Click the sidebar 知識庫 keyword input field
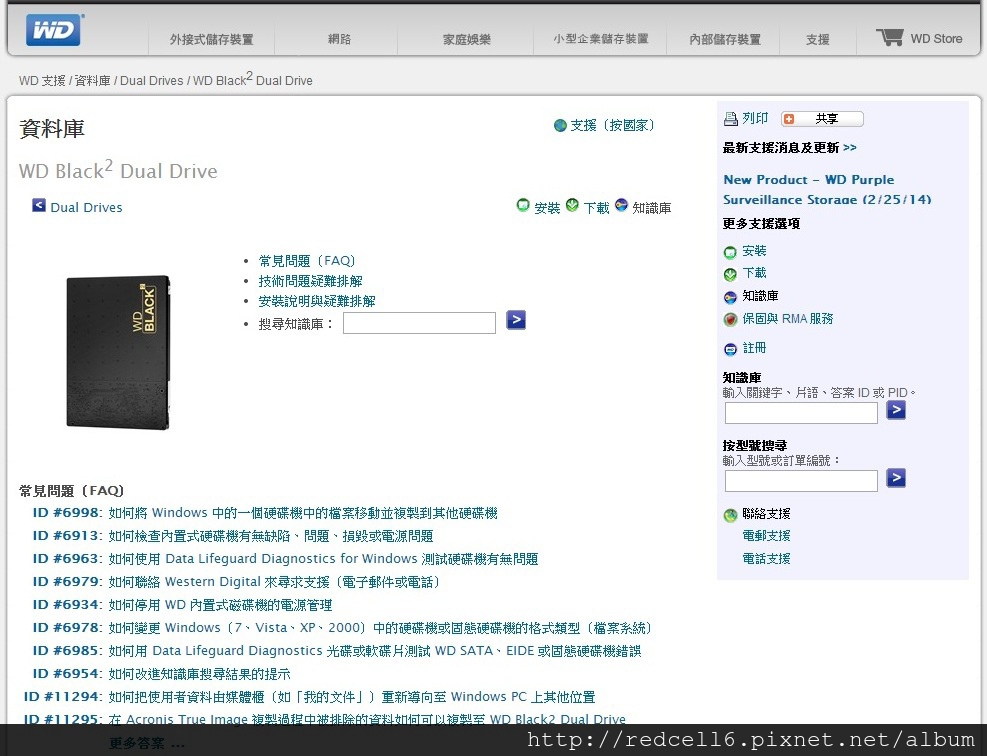 801,413
